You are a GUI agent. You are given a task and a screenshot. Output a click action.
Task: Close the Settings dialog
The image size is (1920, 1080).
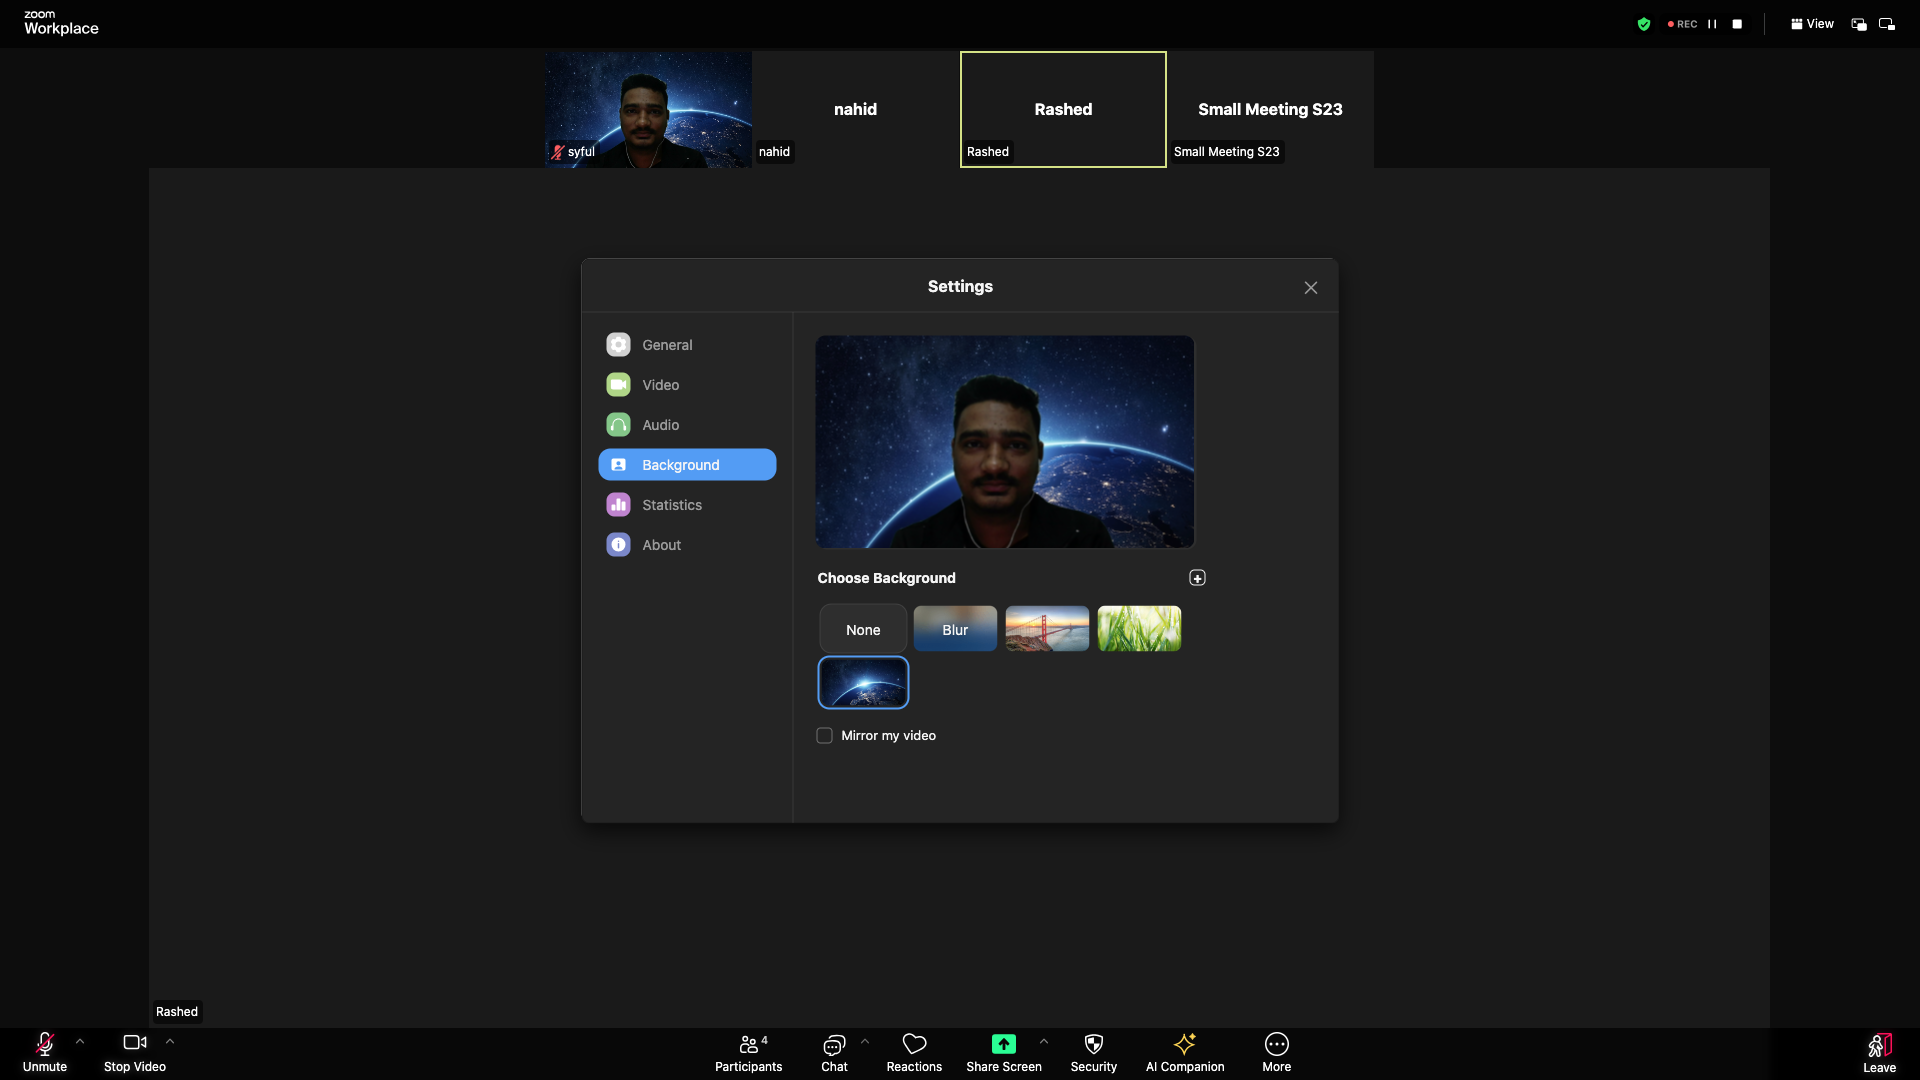point(1311,288)
